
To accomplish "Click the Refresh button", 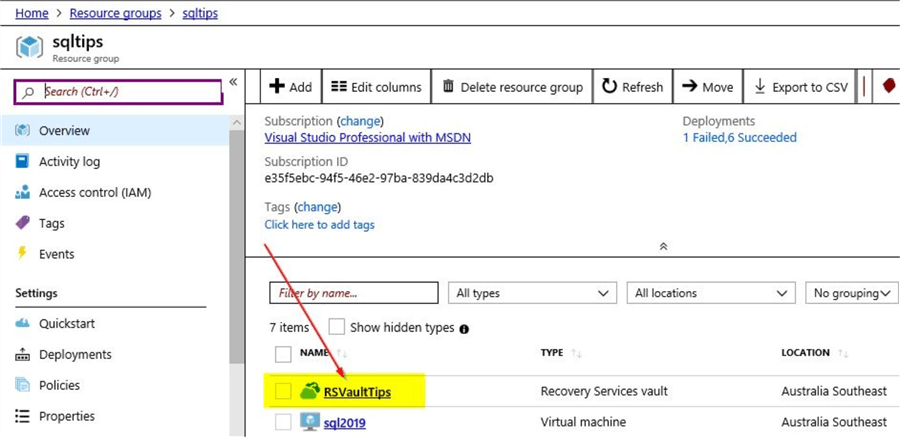I will [633, 87].
